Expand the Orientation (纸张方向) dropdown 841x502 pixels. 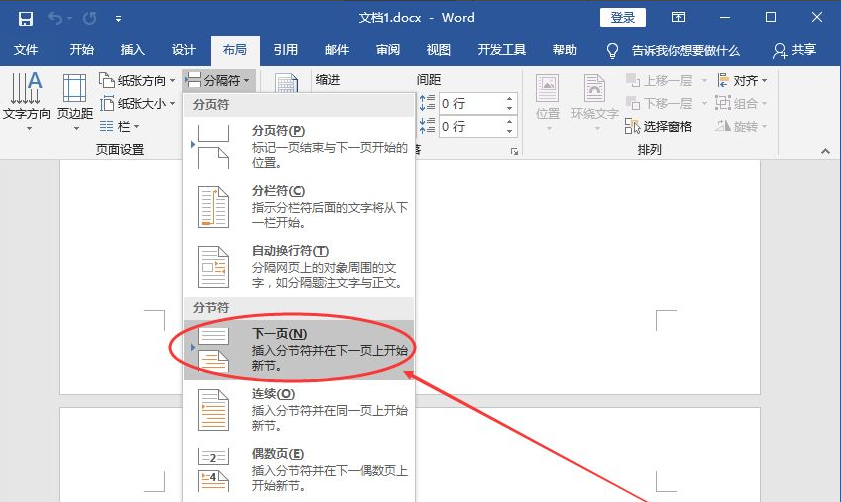click(139, 80)
